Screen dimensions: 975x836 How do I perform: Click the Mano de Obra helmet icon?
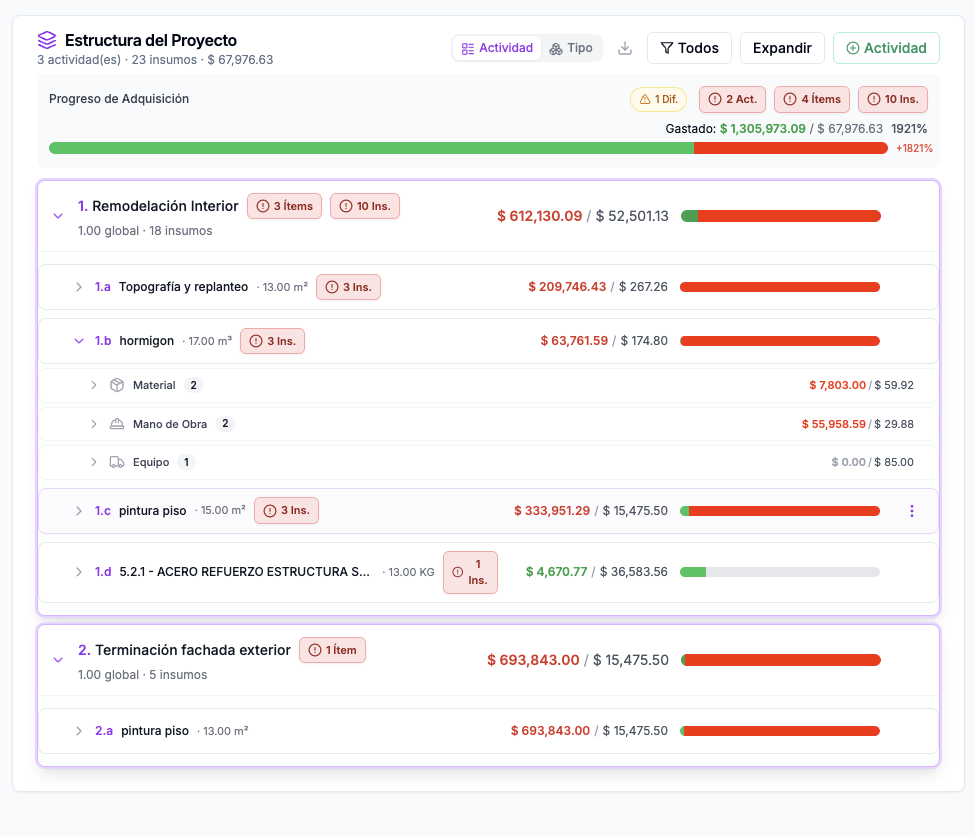pyautogui.click(x=116, y=423)
